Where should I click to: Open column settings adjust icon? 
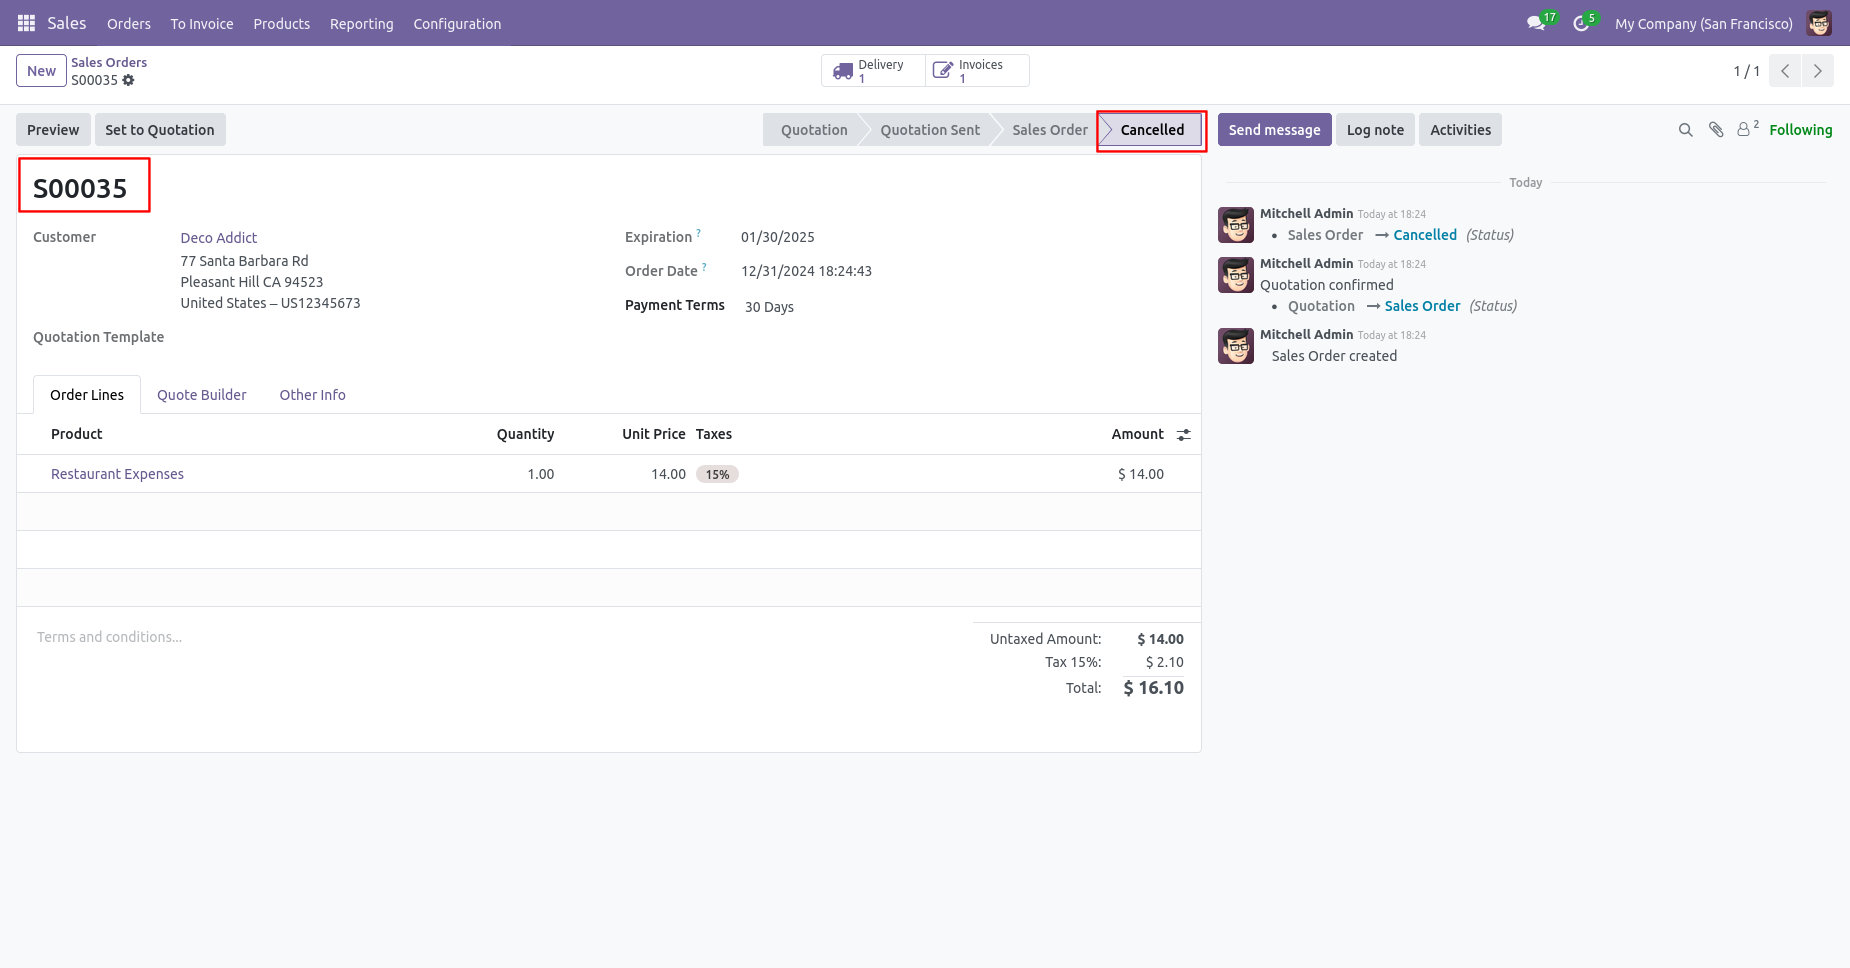pos(1183,434)
